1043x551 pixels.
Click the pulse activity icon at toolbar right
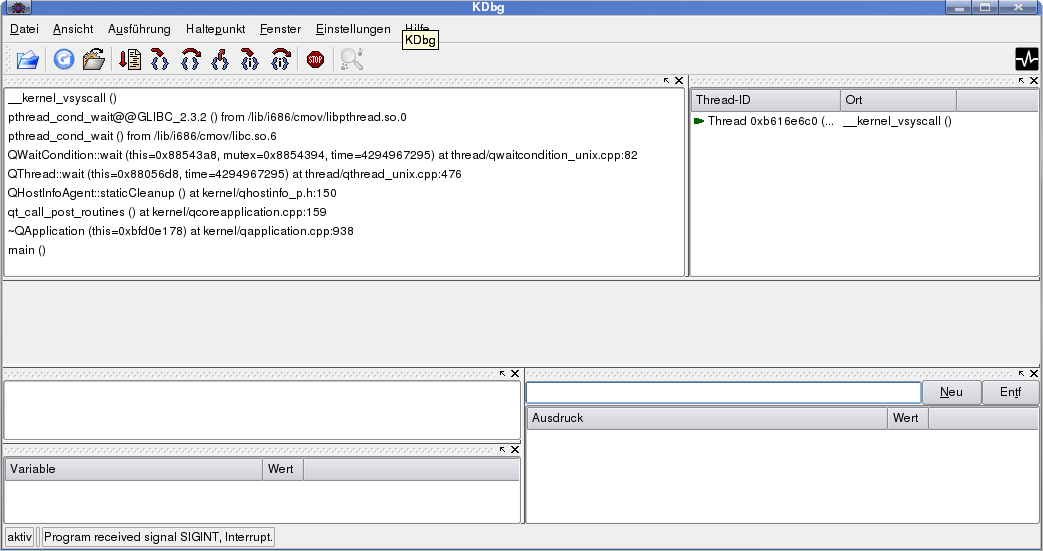coord(1026,60)
